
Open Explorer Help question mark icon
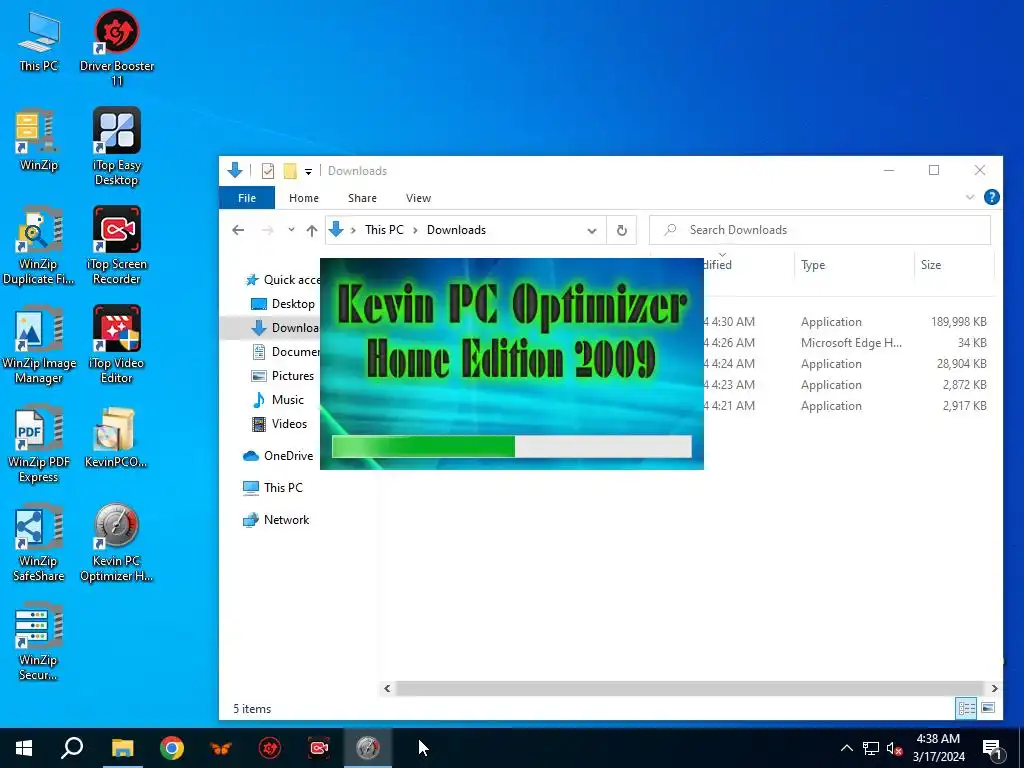tap(991, 197)
